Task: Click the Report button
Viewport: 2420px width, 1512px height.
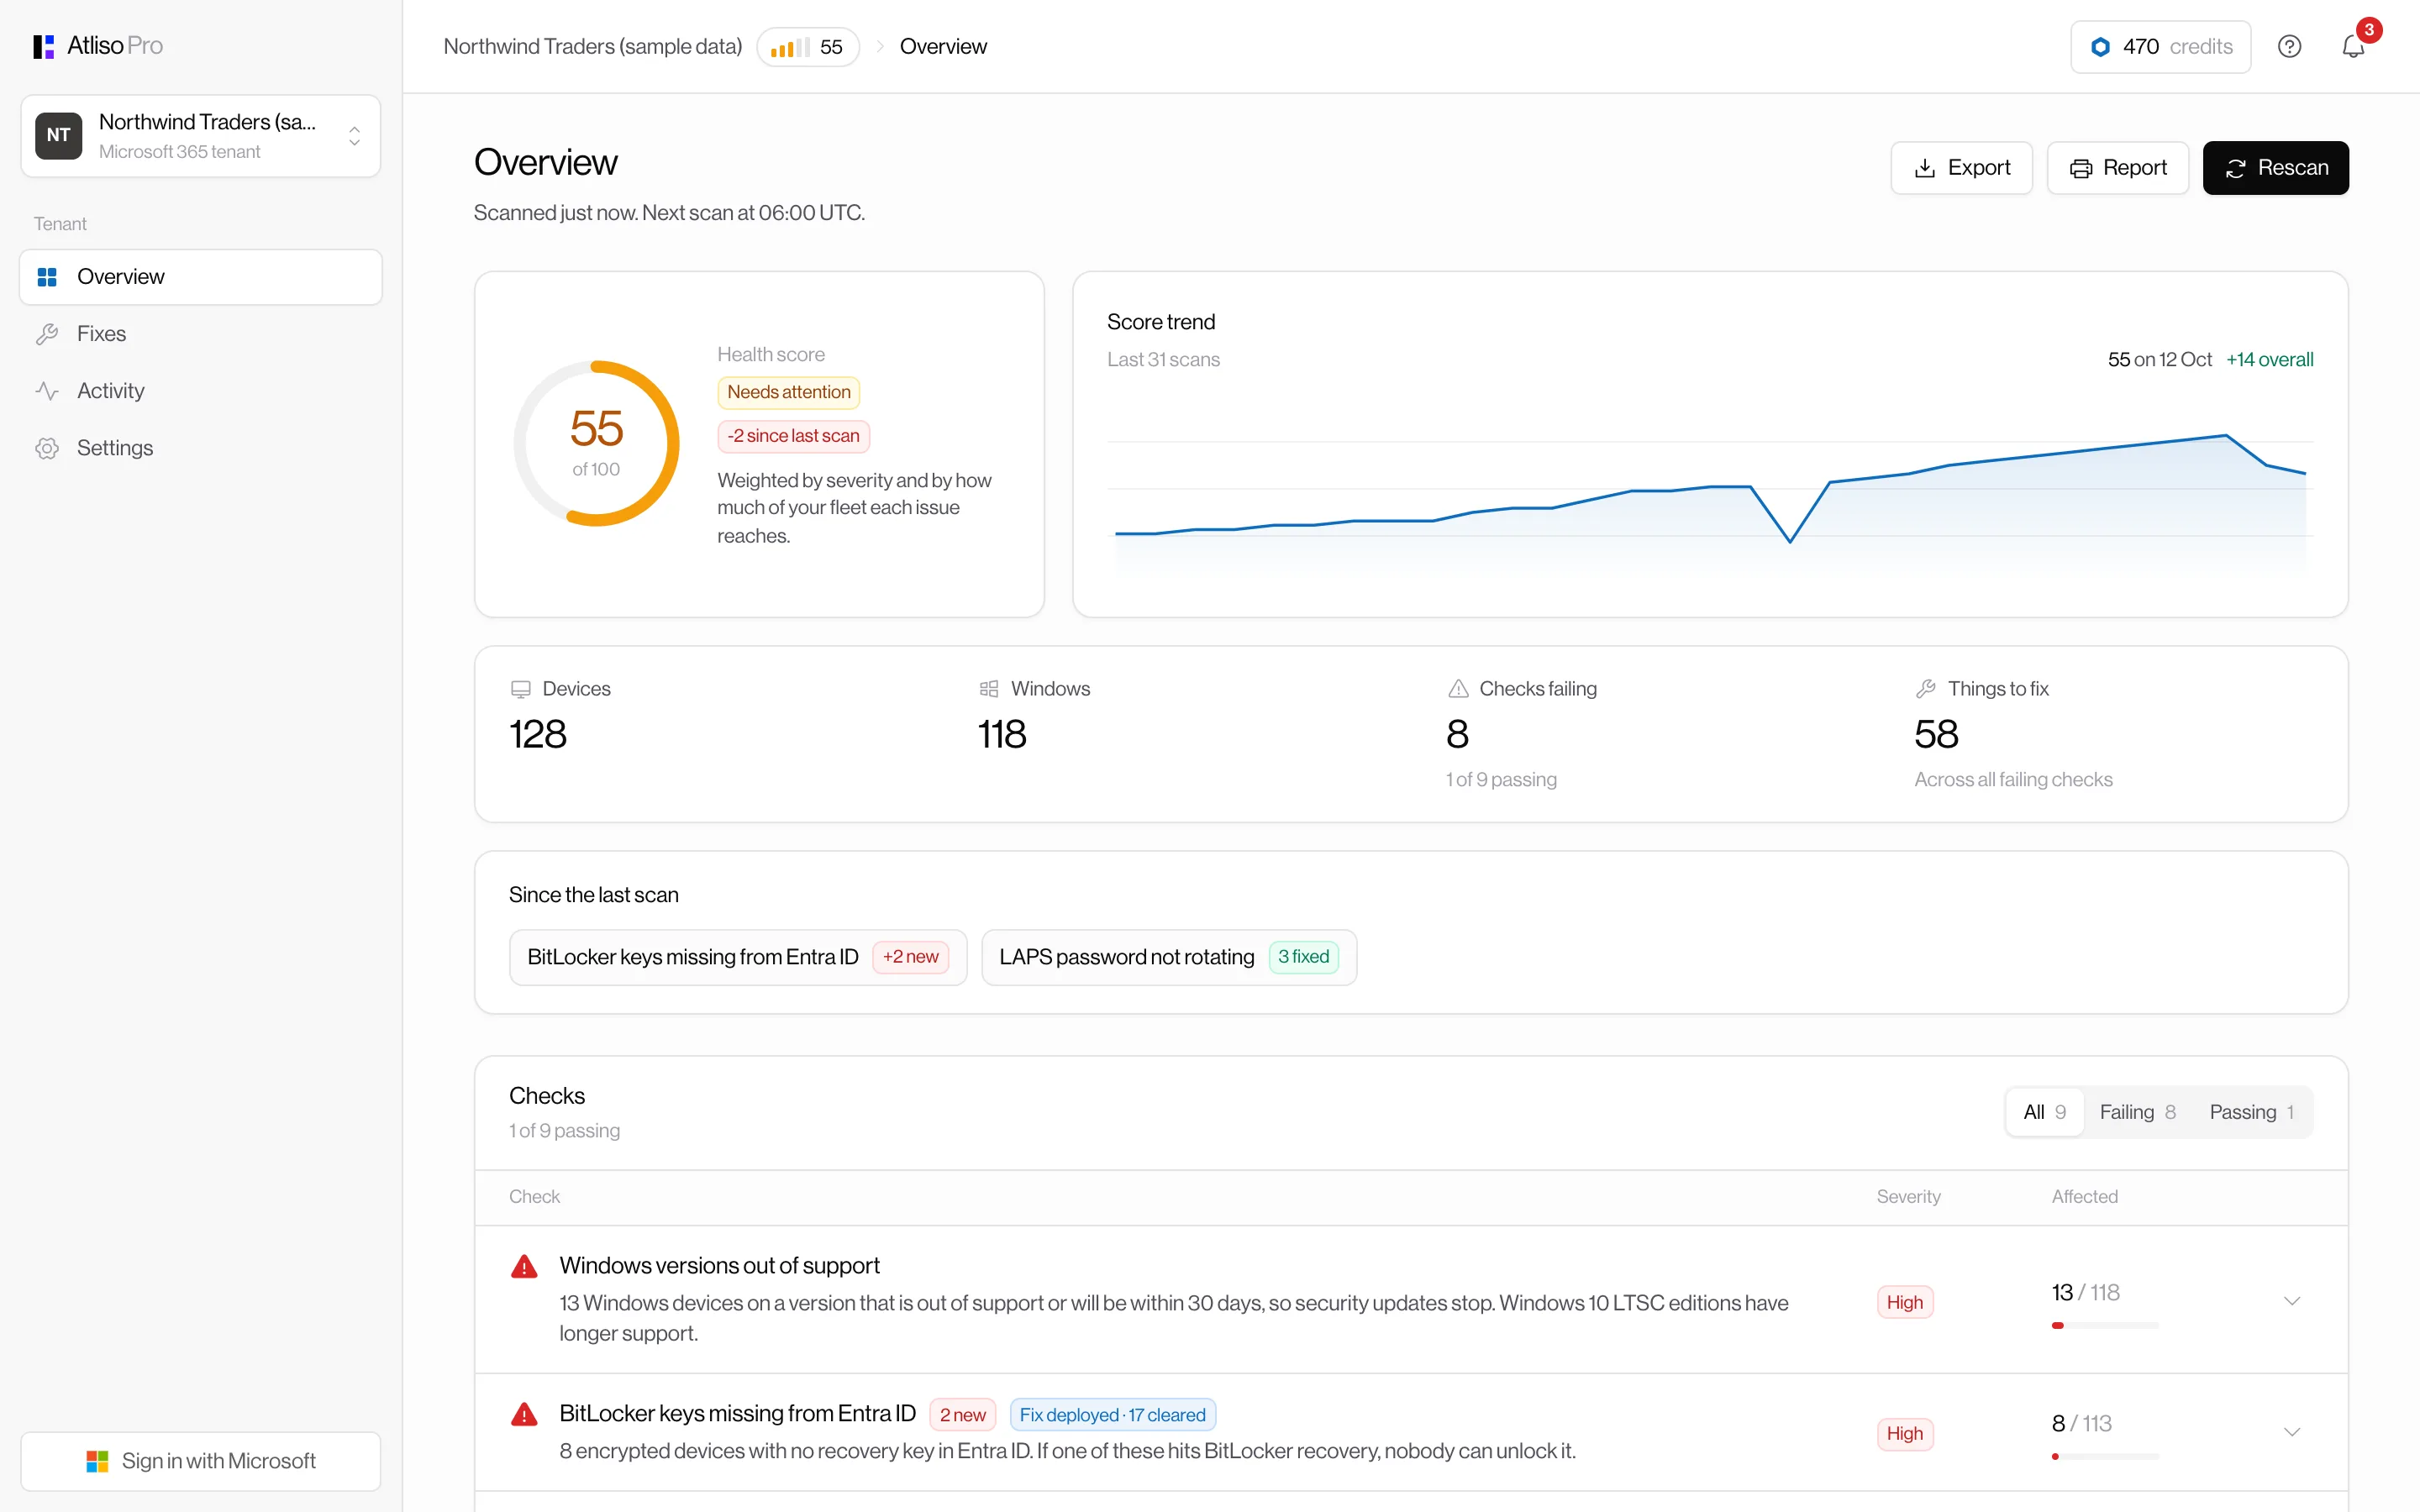Action: pyautogui.click(x=2118, y=168)
